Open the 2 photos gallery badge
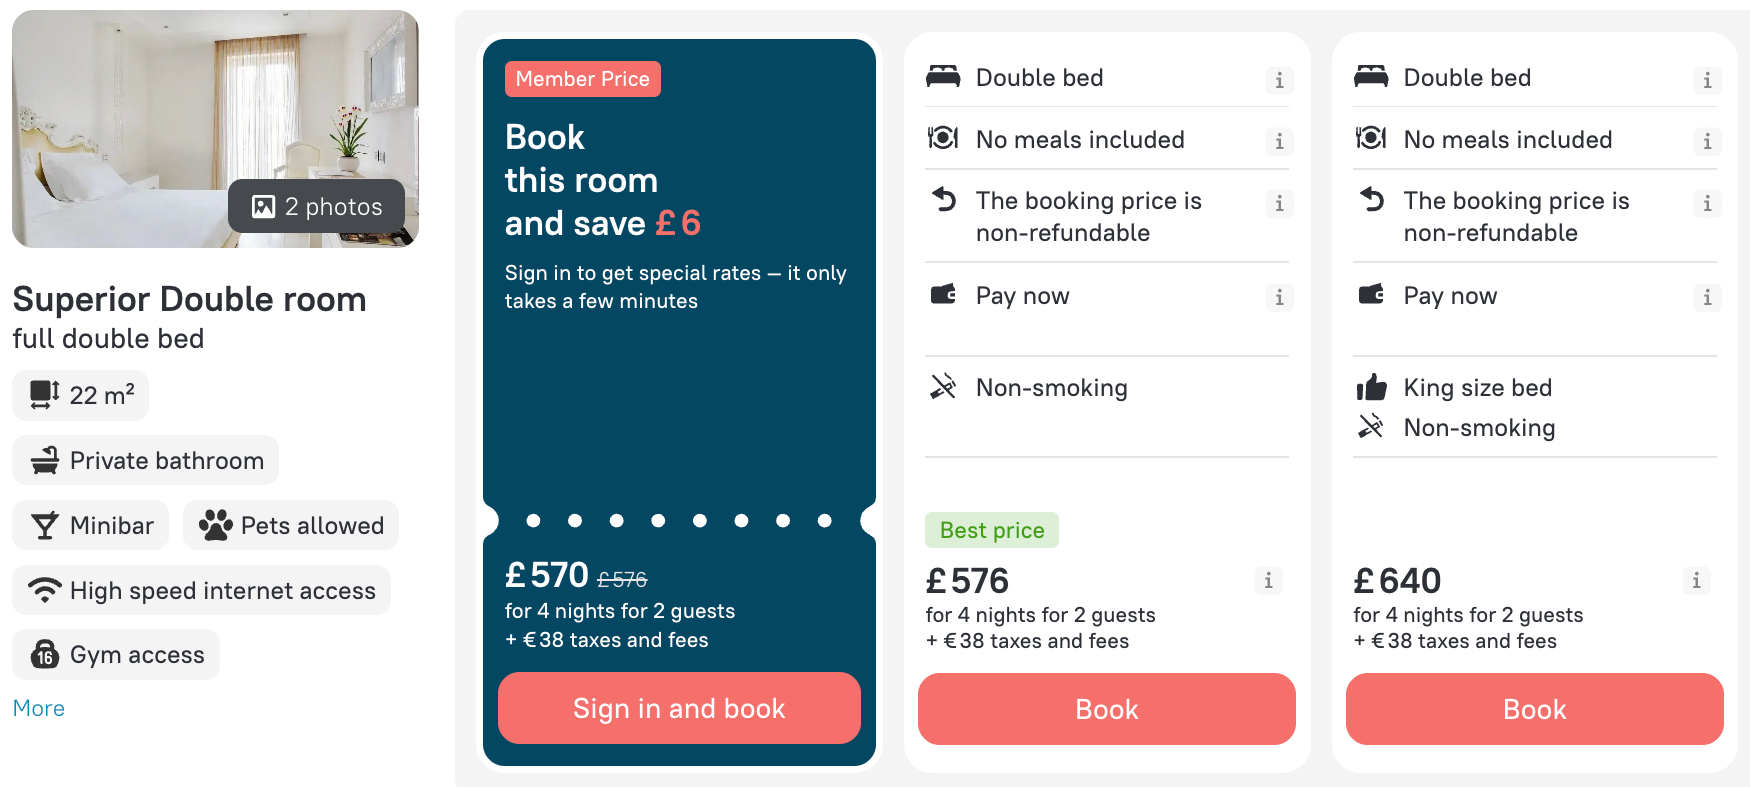 [316, 206]
